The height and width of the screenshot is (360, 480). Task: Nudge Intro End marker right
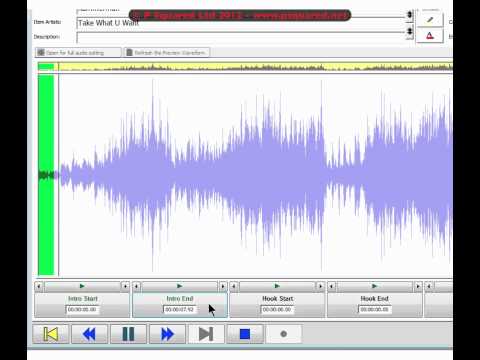tap(223, 286)
